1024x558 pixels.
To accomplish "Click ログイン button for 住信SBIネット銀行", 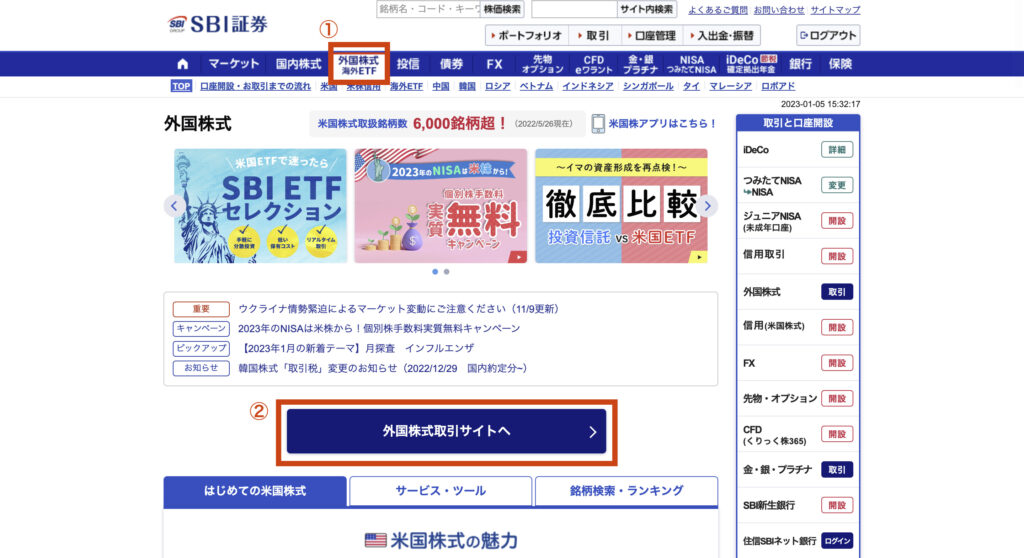I will [x=837, y=541].
